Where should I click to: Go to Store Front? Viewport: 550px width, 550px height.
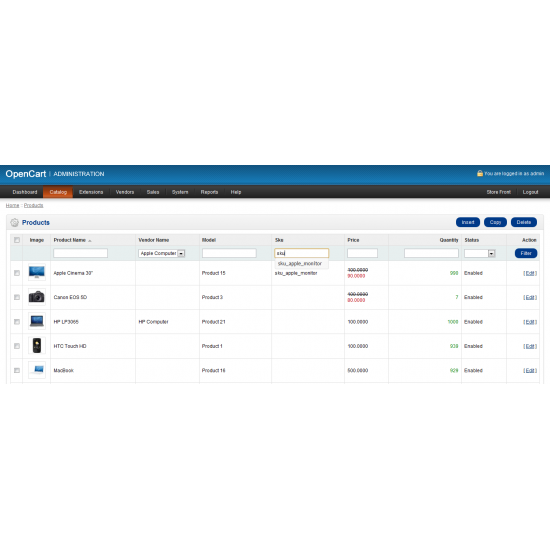click(498, 192)
